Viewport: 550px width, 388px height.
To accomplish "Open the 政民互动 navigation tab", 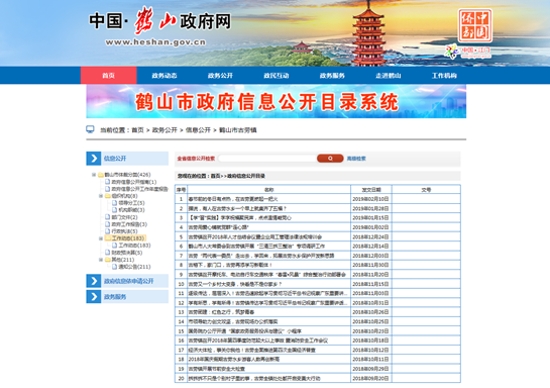I will pos(276,75).
